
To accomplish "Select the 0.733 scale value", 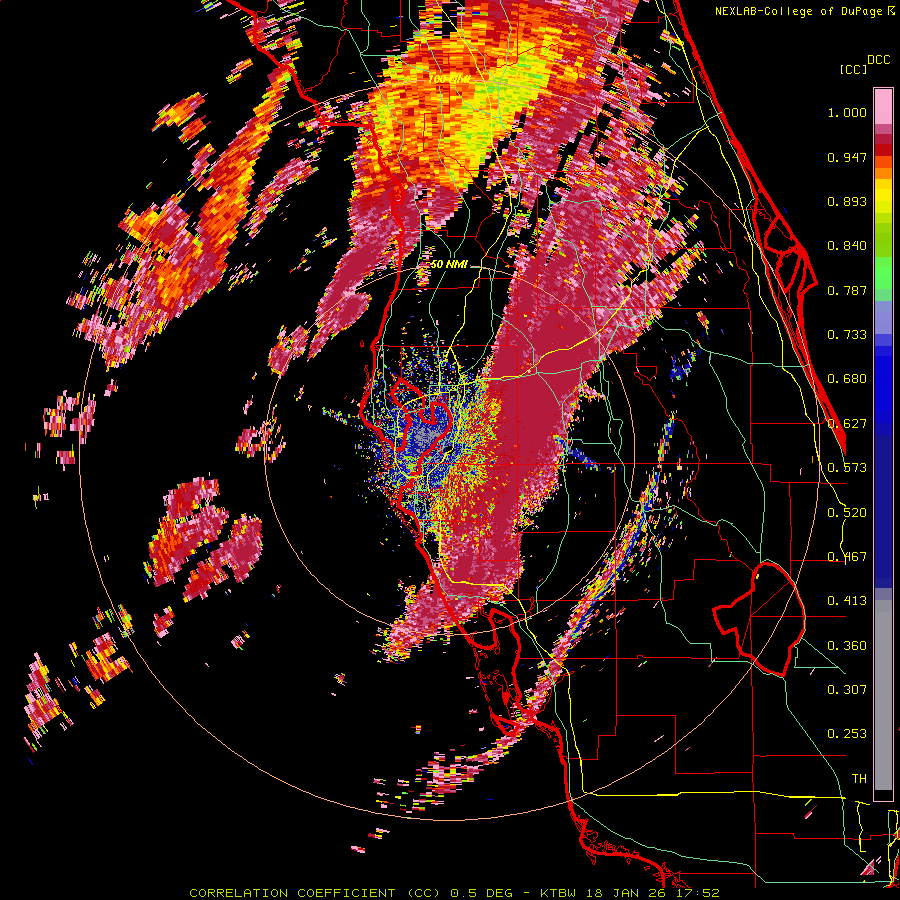I will (847, 335).
